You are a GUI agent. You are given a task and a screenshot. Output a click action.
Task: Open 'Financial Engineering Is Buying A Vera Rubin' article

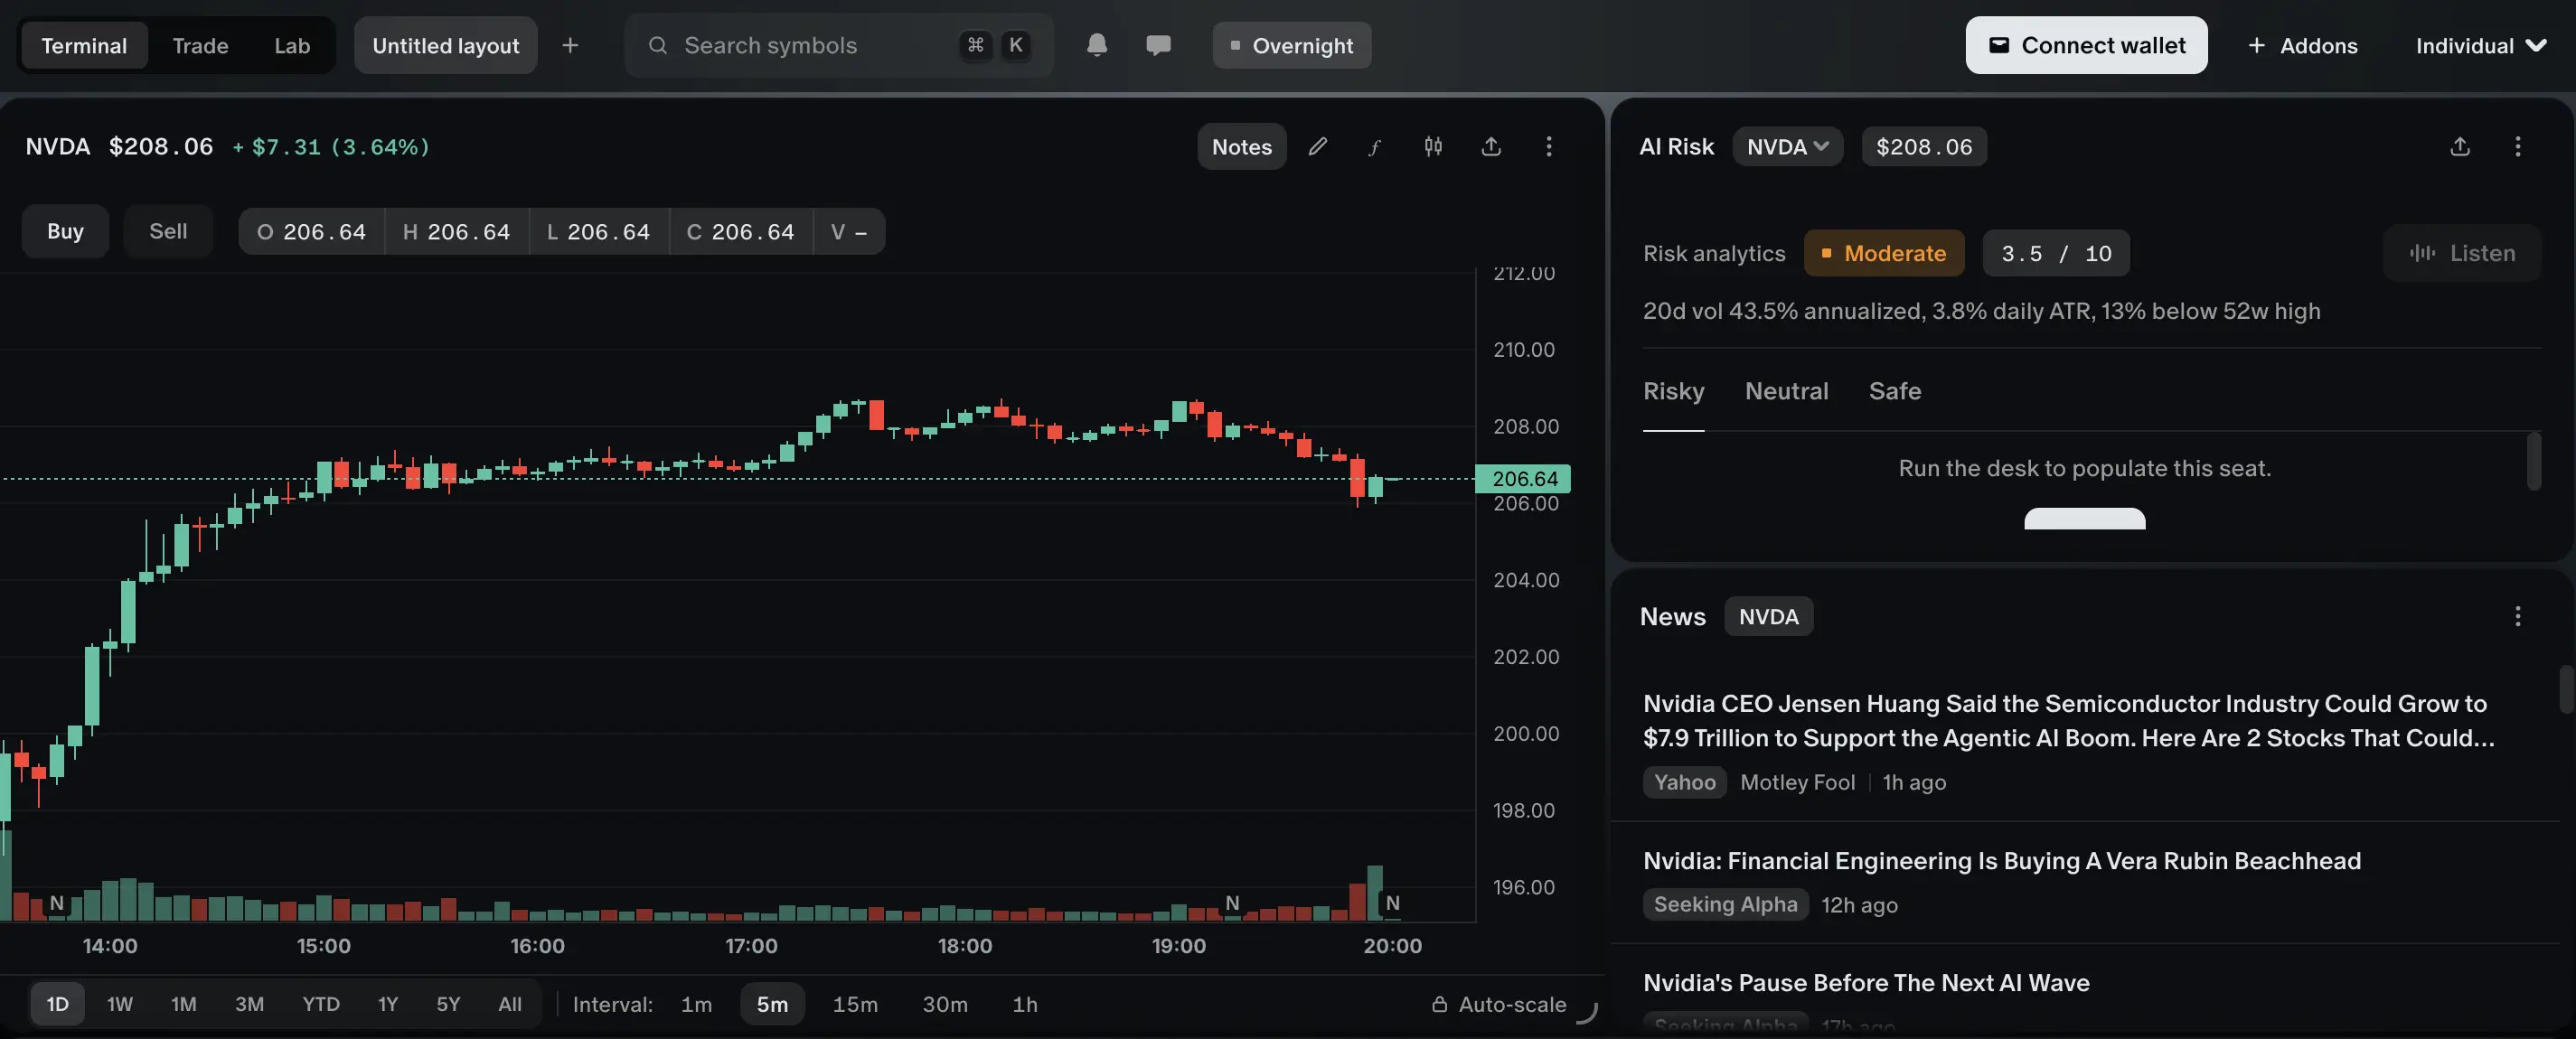(x=2001, y=861)
